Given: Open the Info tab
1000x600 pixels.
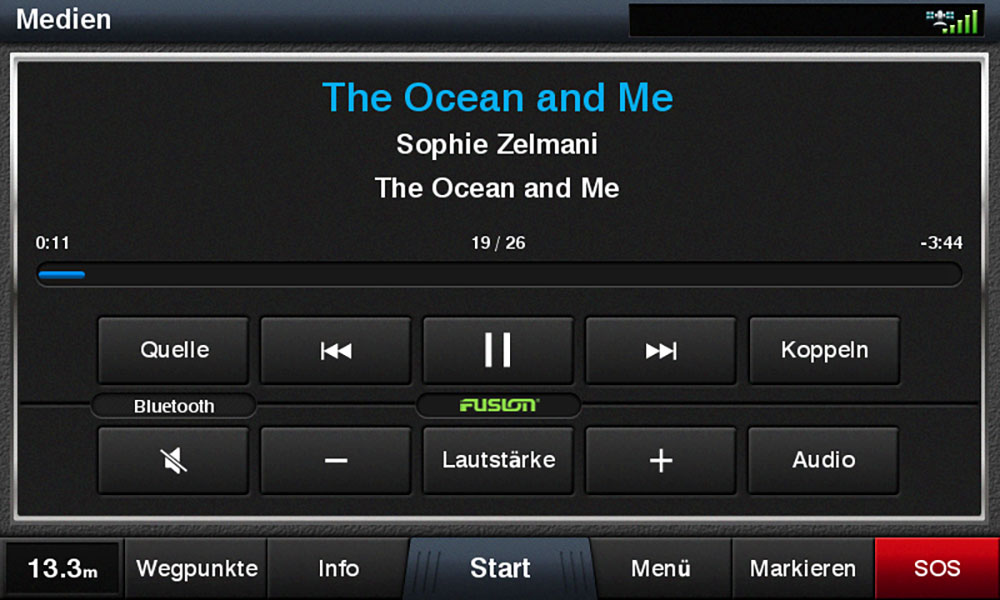Looking at the screenshot, I should point(338,568).
